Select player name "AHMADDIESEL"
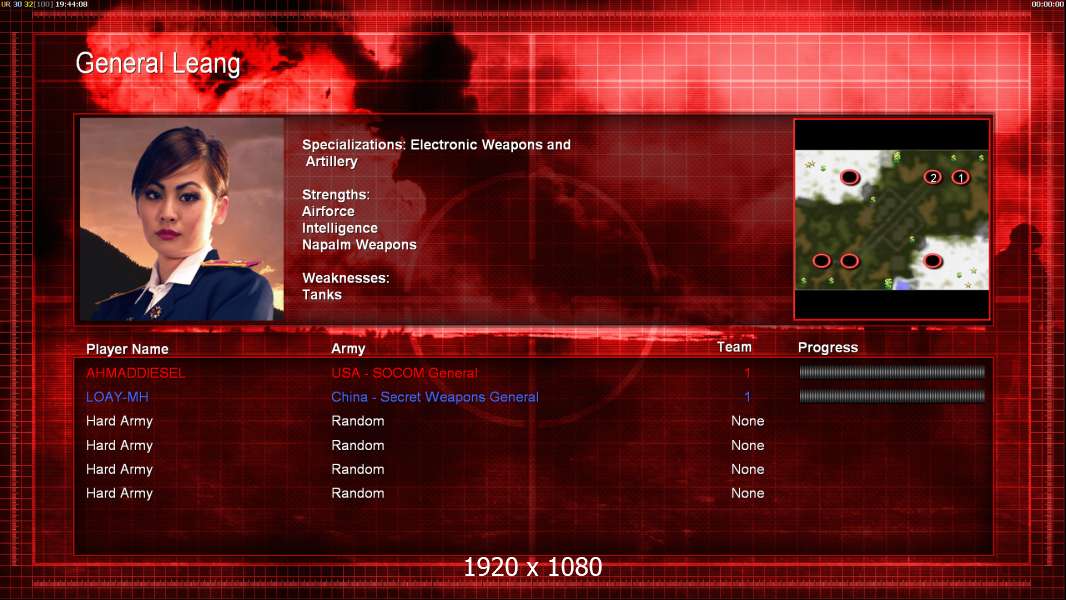The image size is (1066, 600). 135,373
